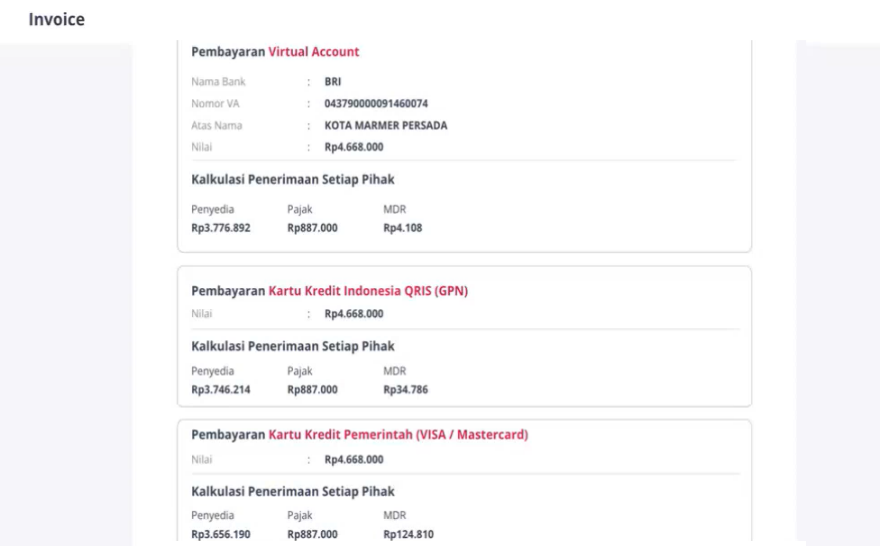The height and width of the screenshot is (547, 880).
Task: Select the MDR amount Rp124.810
Action: coord(409,535)
